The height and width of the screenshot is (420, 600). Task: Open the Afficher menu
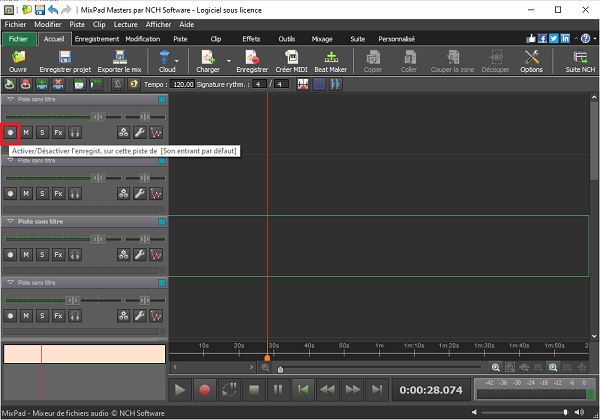click(158, 24)
